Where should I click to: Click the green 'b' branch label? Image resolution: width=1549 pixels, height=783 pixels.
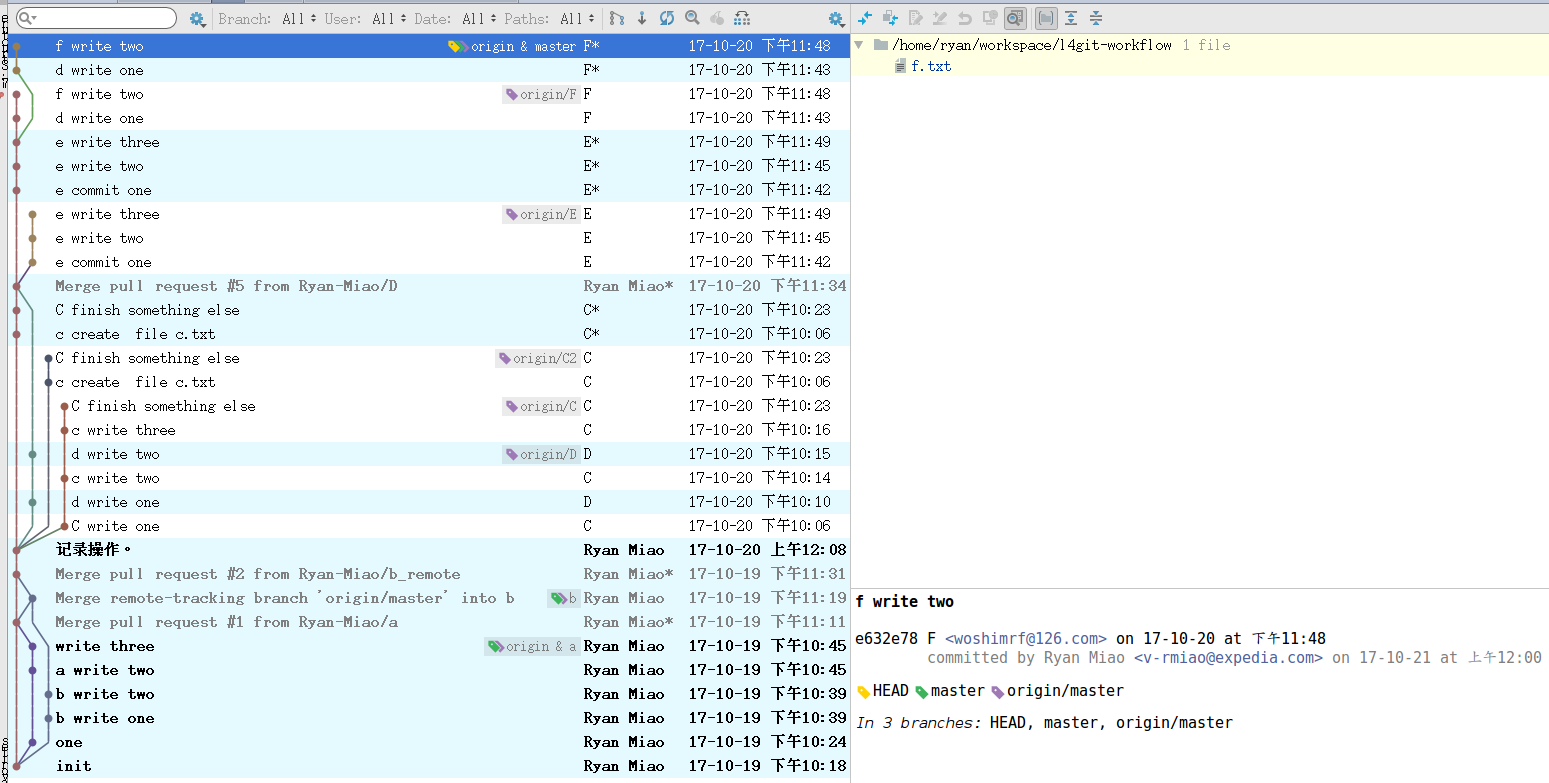pos(564,598)
